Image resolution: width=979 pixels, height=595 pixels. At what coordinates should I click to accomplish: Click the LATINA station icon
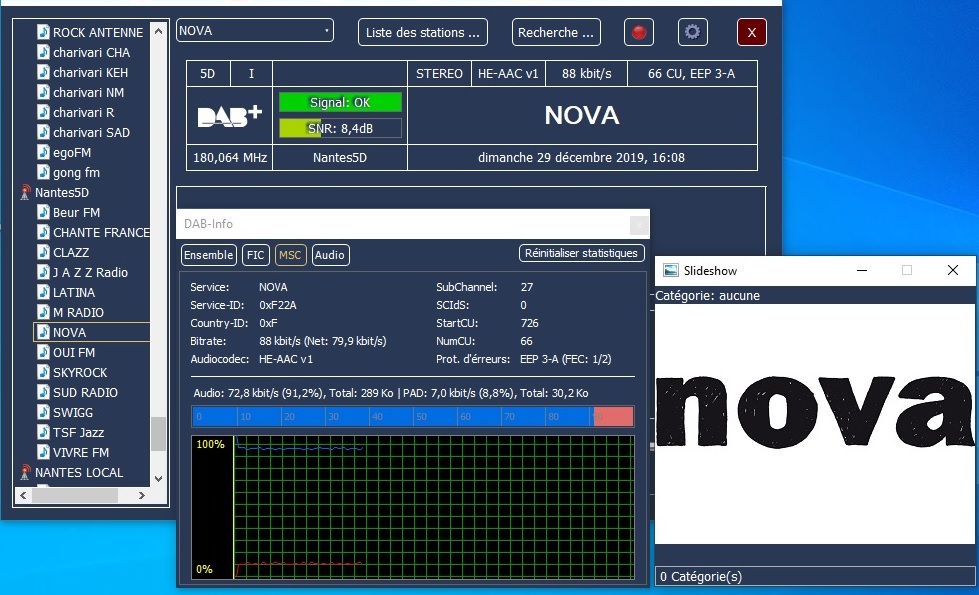43,292
